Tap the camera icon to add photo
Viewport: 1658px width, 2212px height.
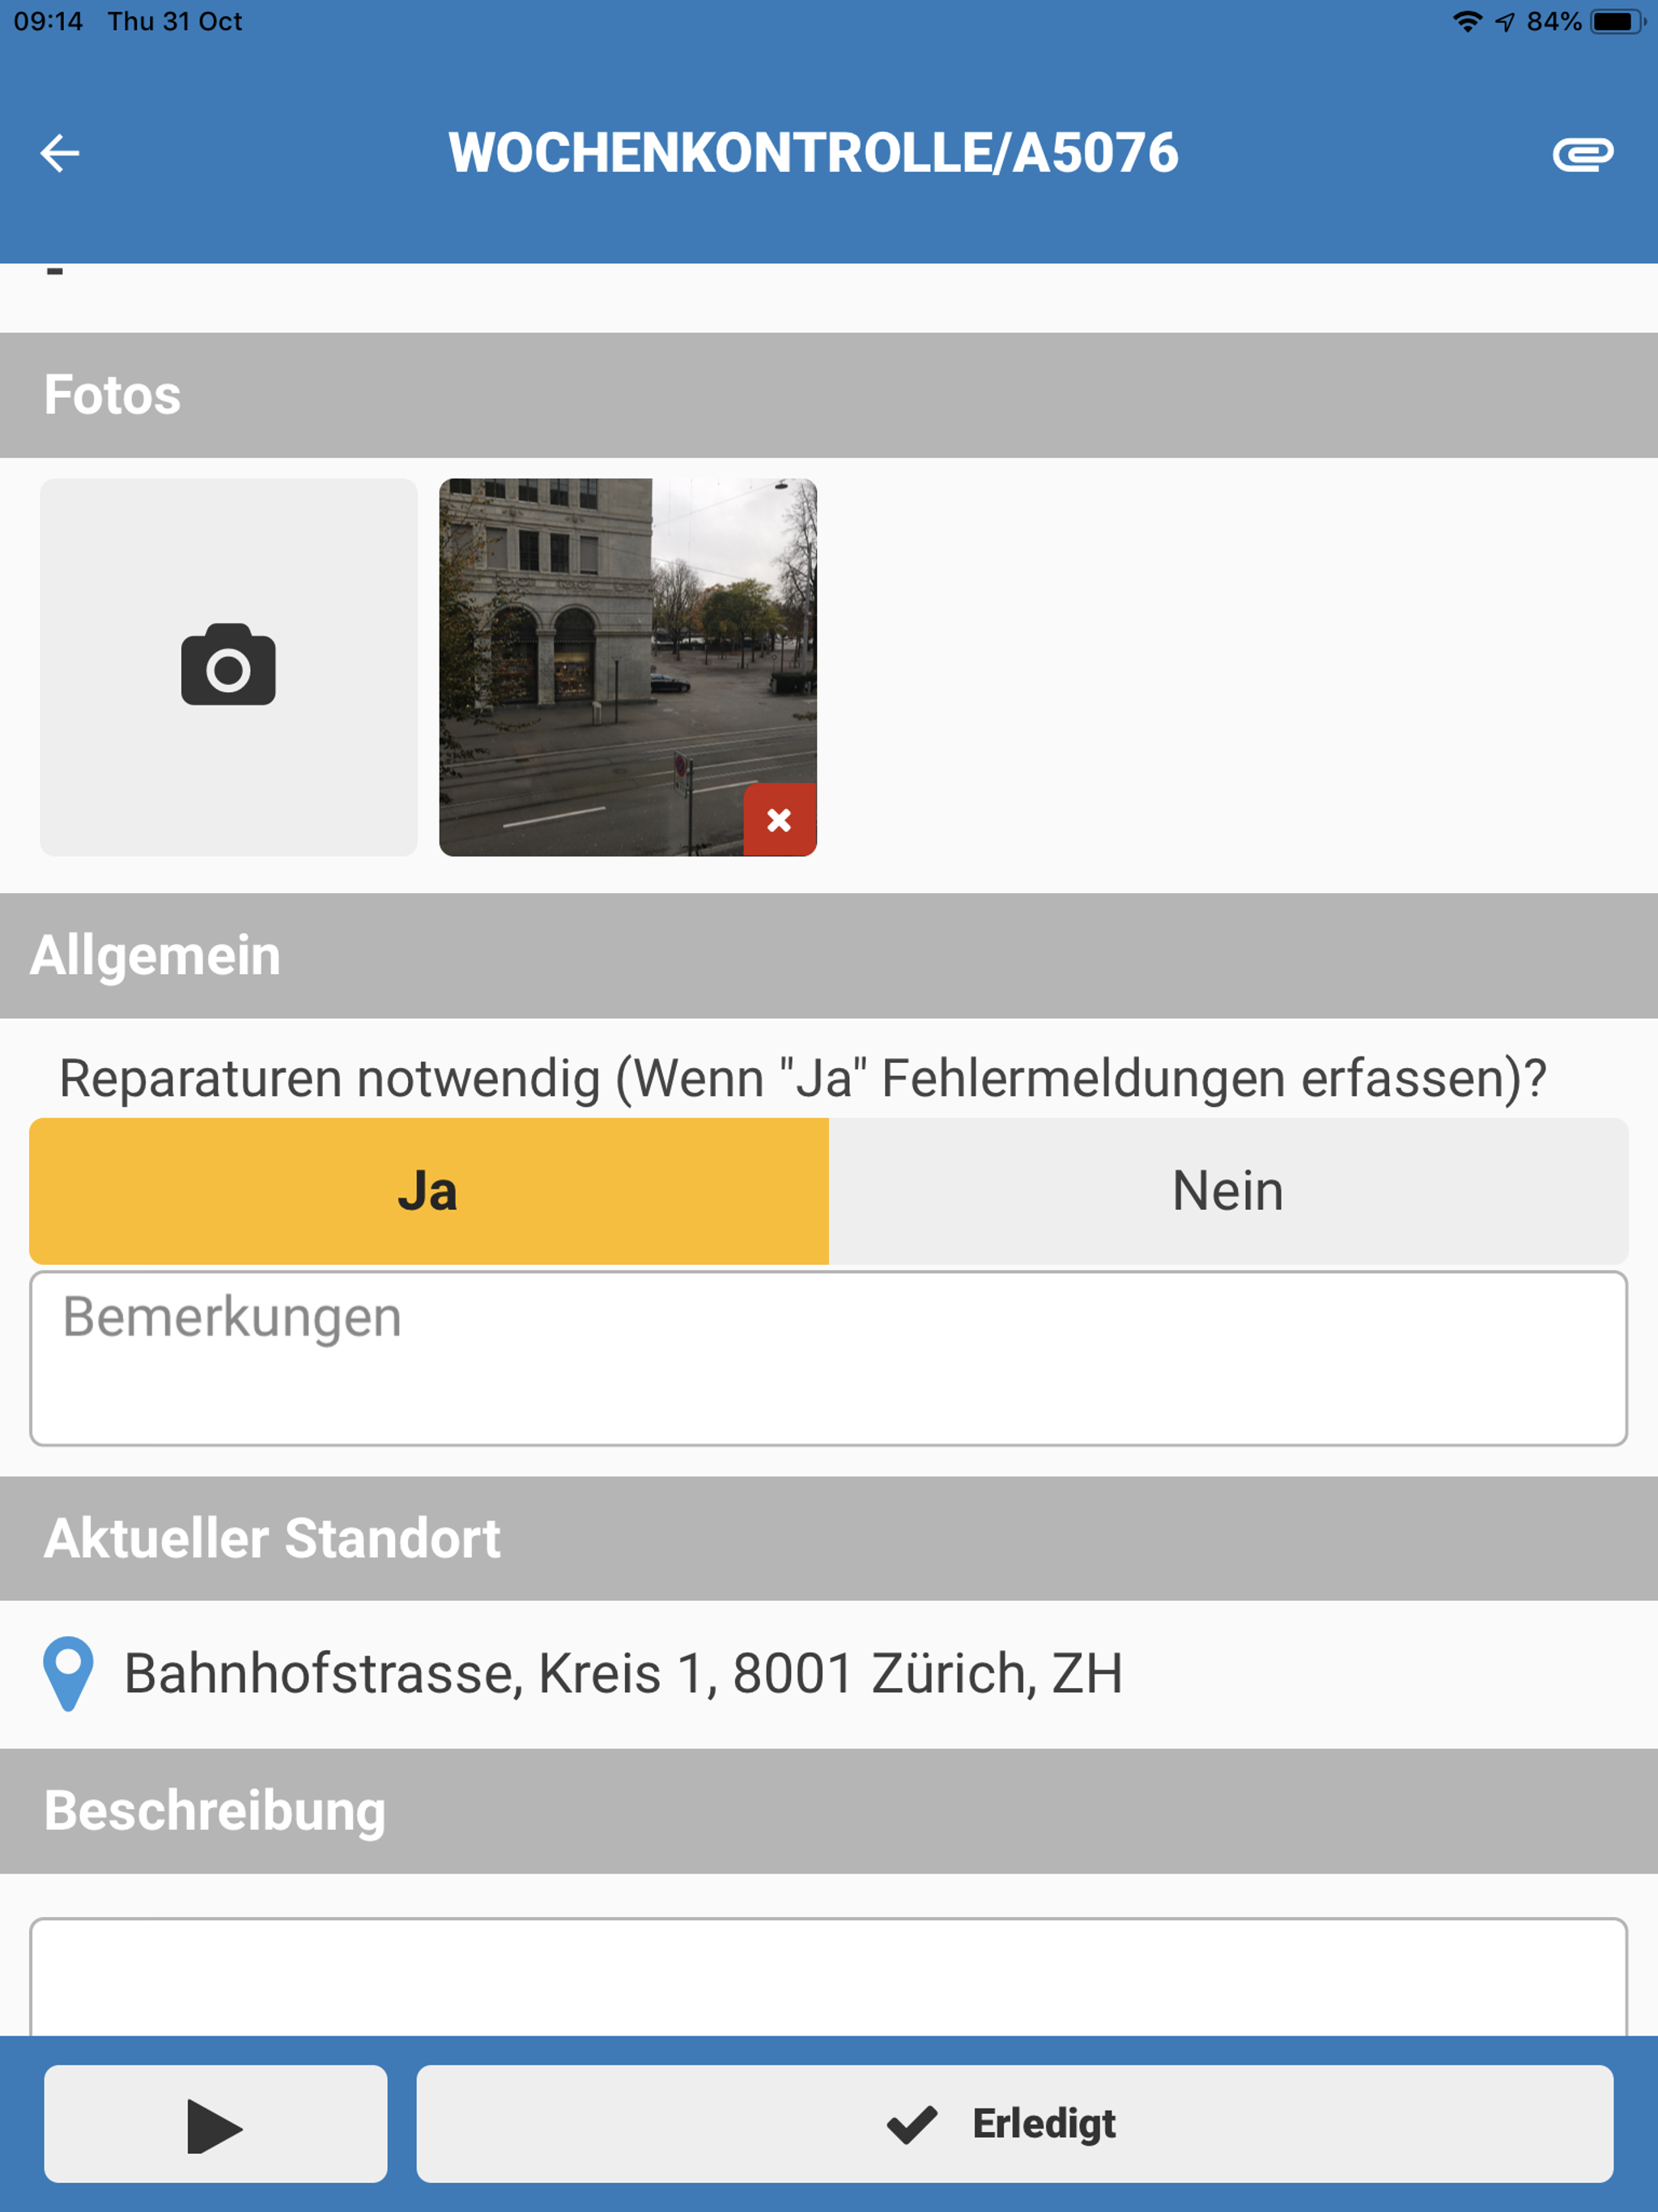click(228, 666)
